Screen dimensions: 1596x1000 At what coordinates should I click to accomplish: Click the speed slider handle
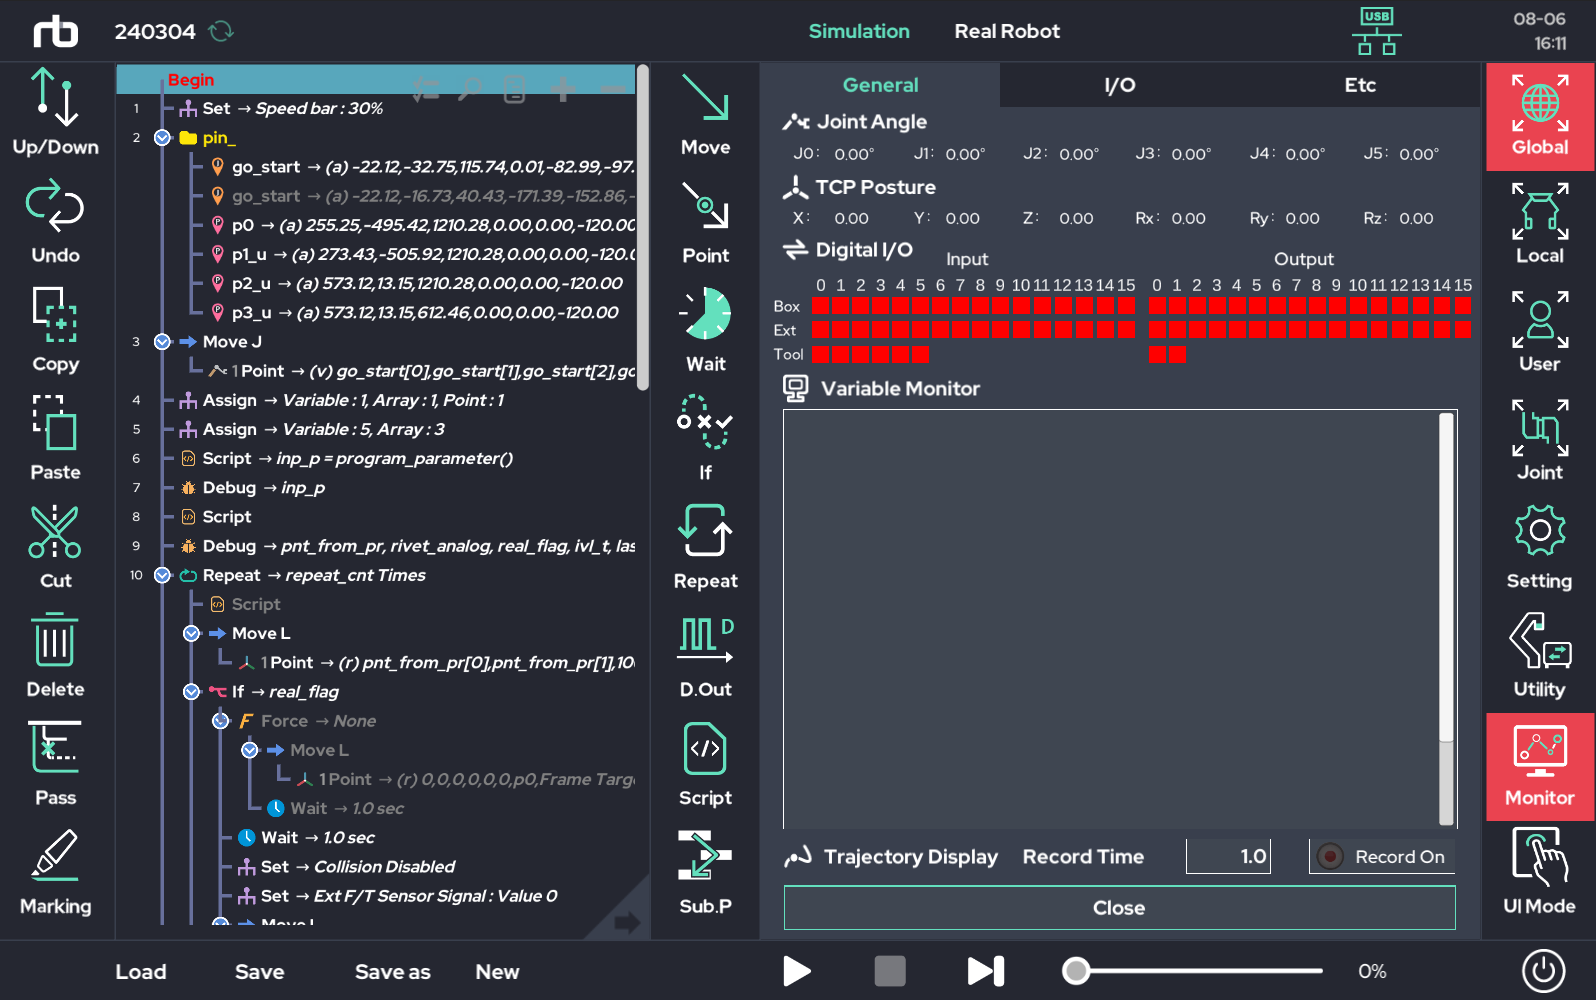[1076, 971]
